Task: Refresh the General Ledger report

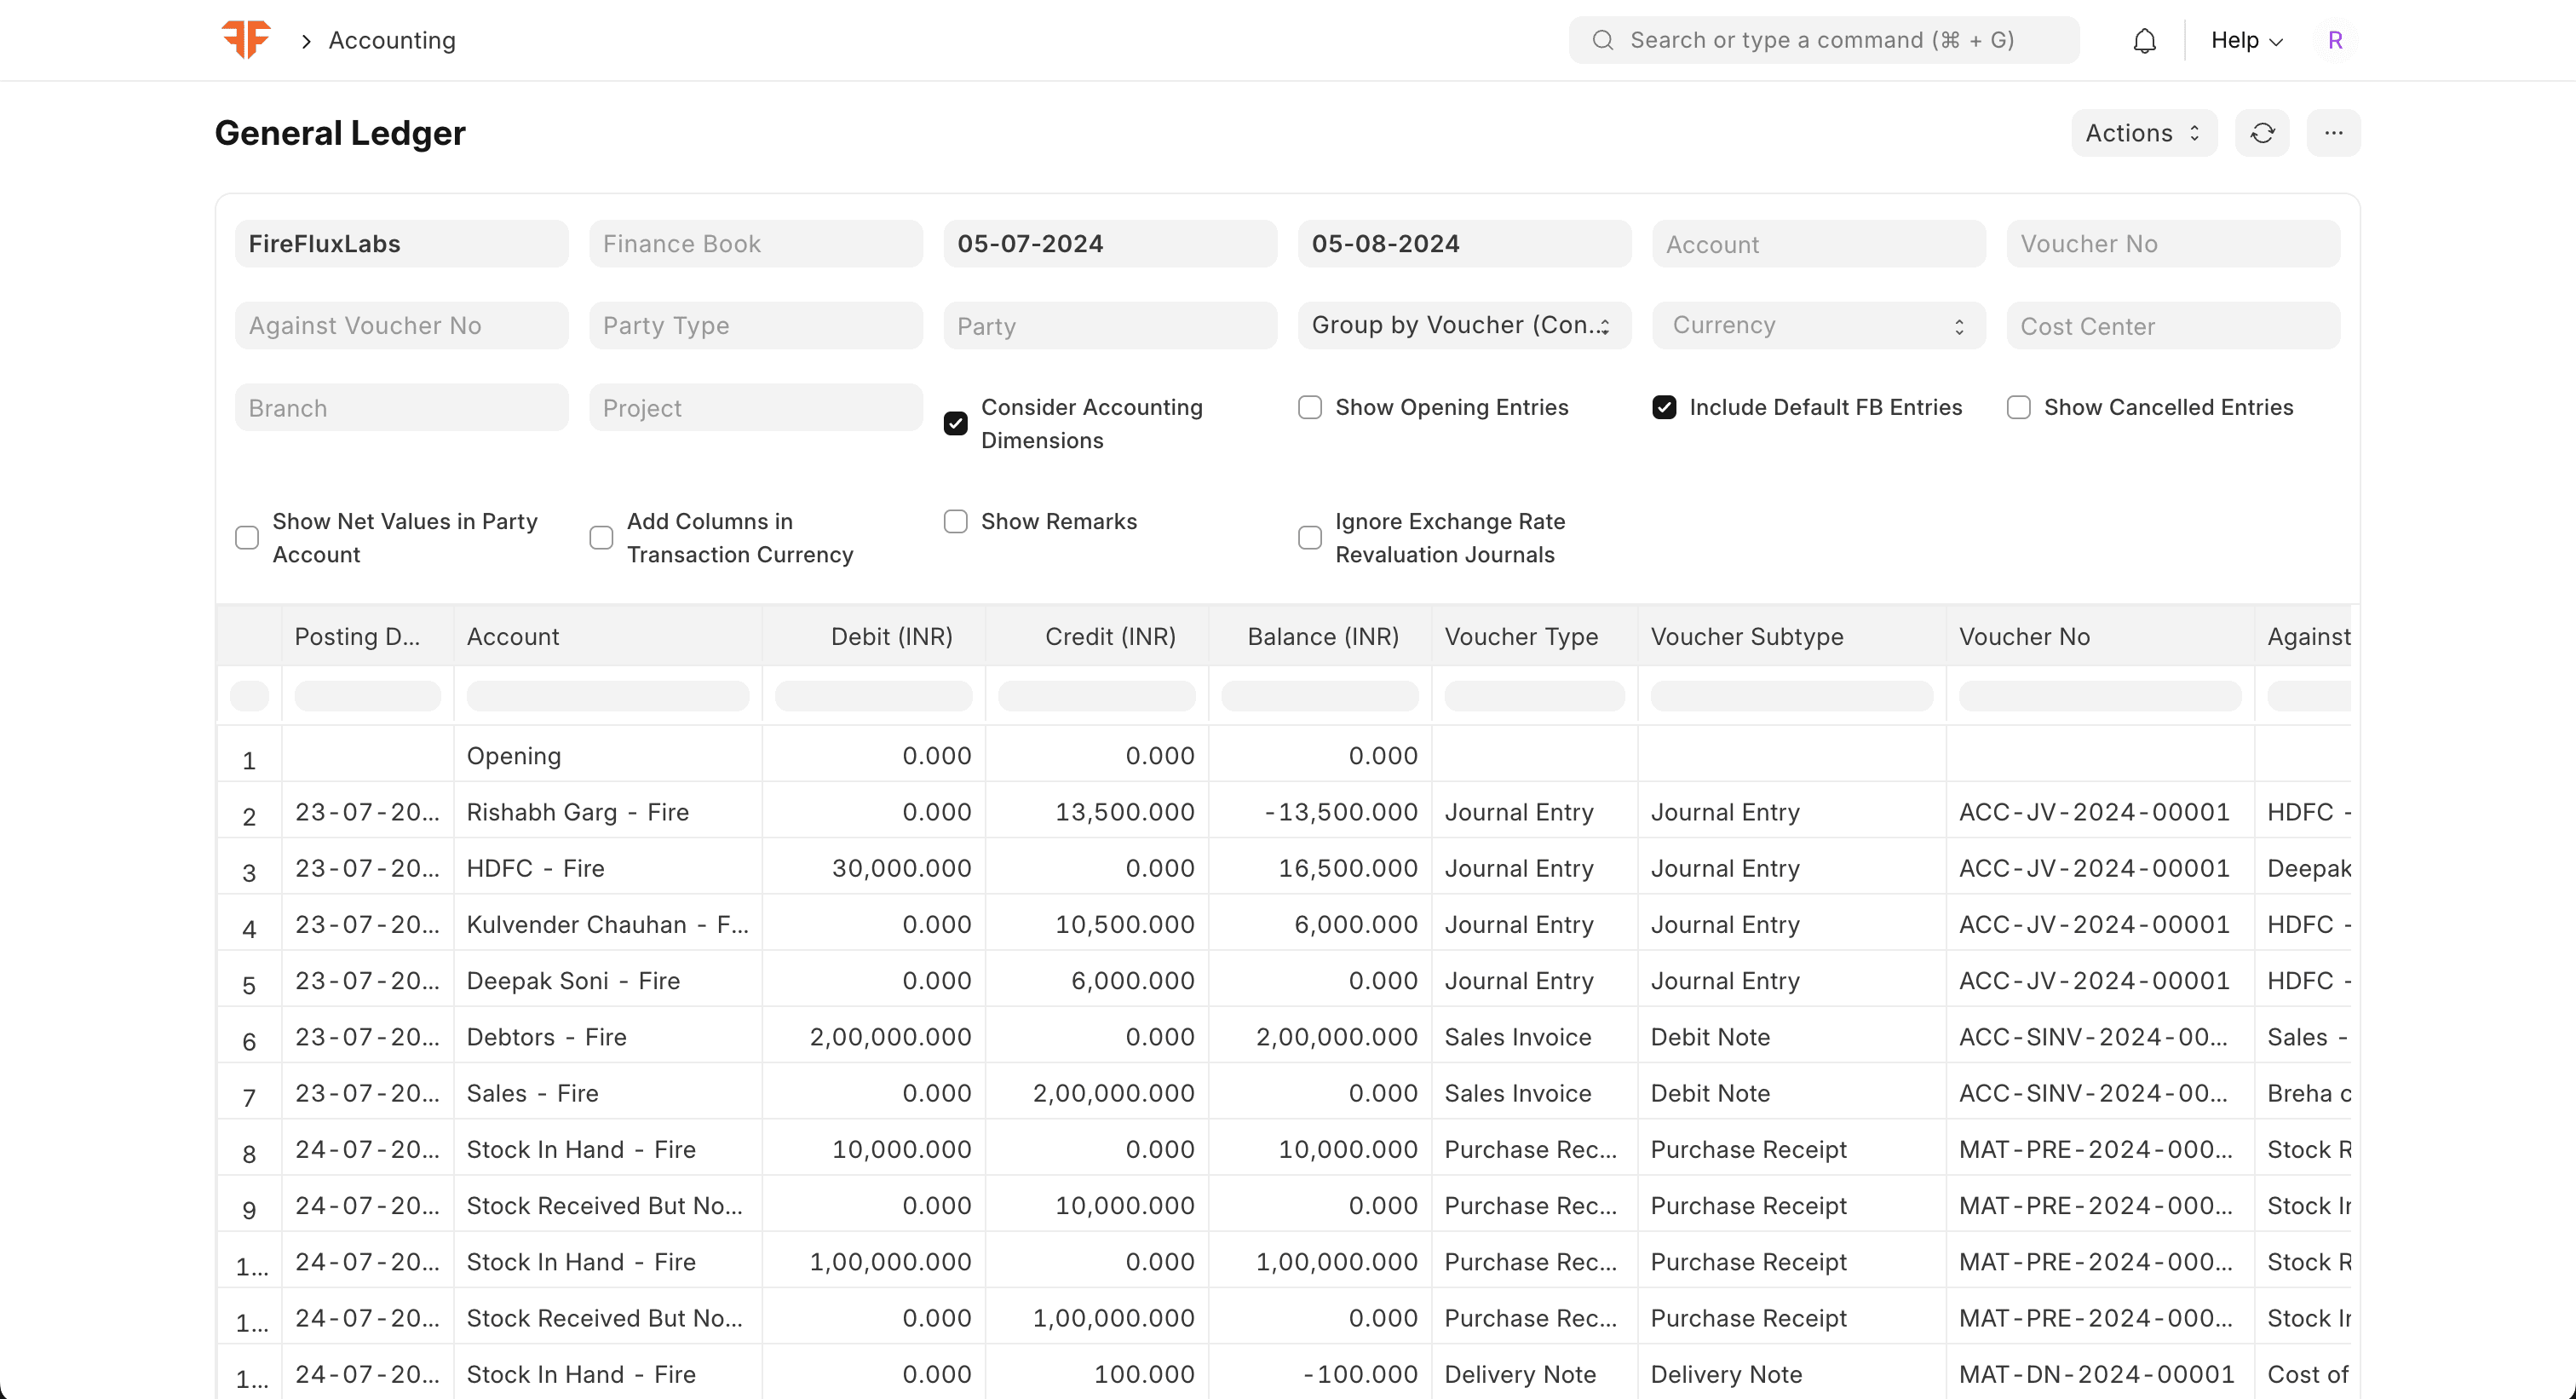Action: (x=2262, y=133)
